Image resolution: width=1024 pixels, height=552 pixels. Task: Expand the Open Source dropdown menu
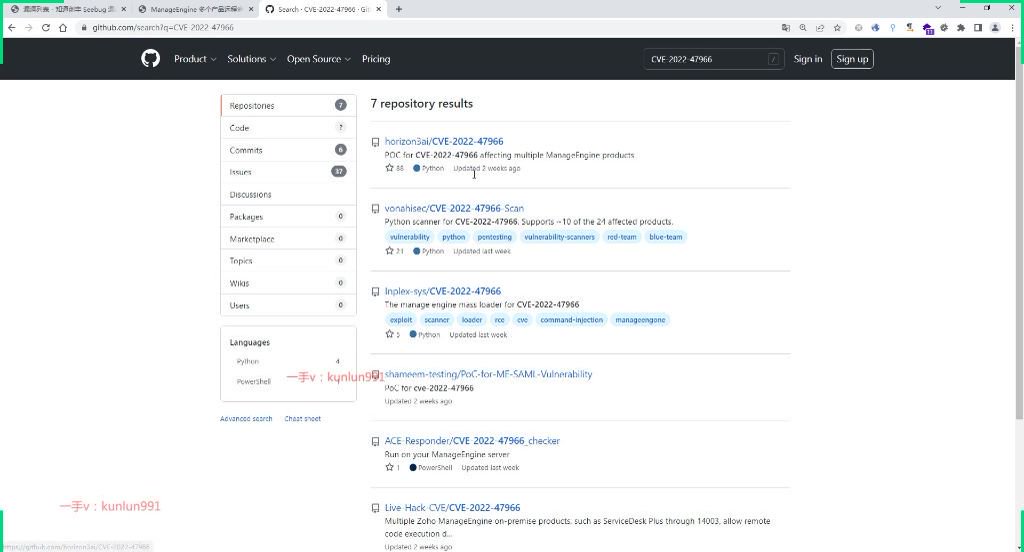319,59
